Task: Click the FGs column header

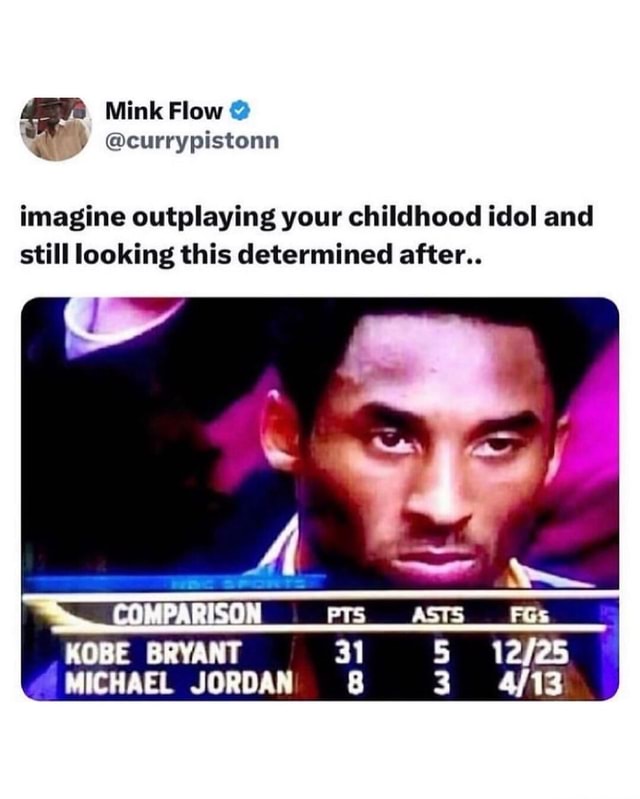Action: 530,616
